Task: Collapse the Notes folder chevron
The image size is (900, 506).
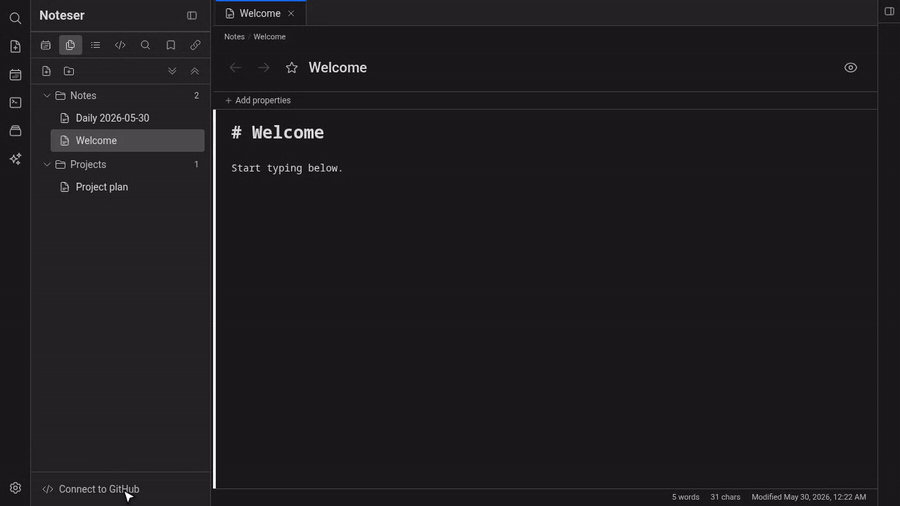Action: point(47,96)
